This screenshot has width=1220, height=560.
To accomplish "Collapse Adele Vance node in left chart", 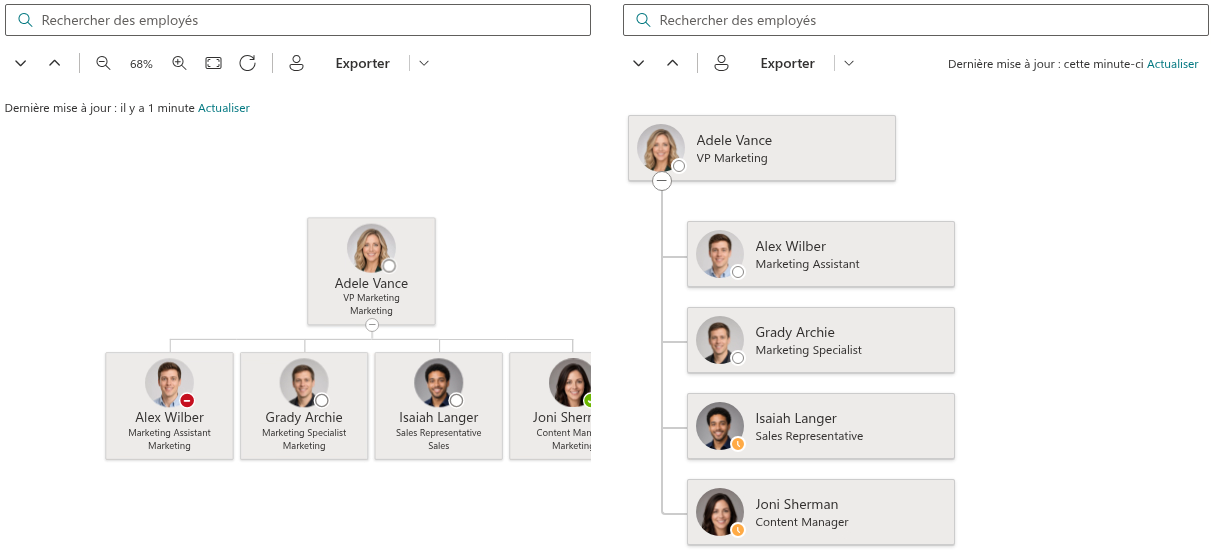I will coord(372,325).
